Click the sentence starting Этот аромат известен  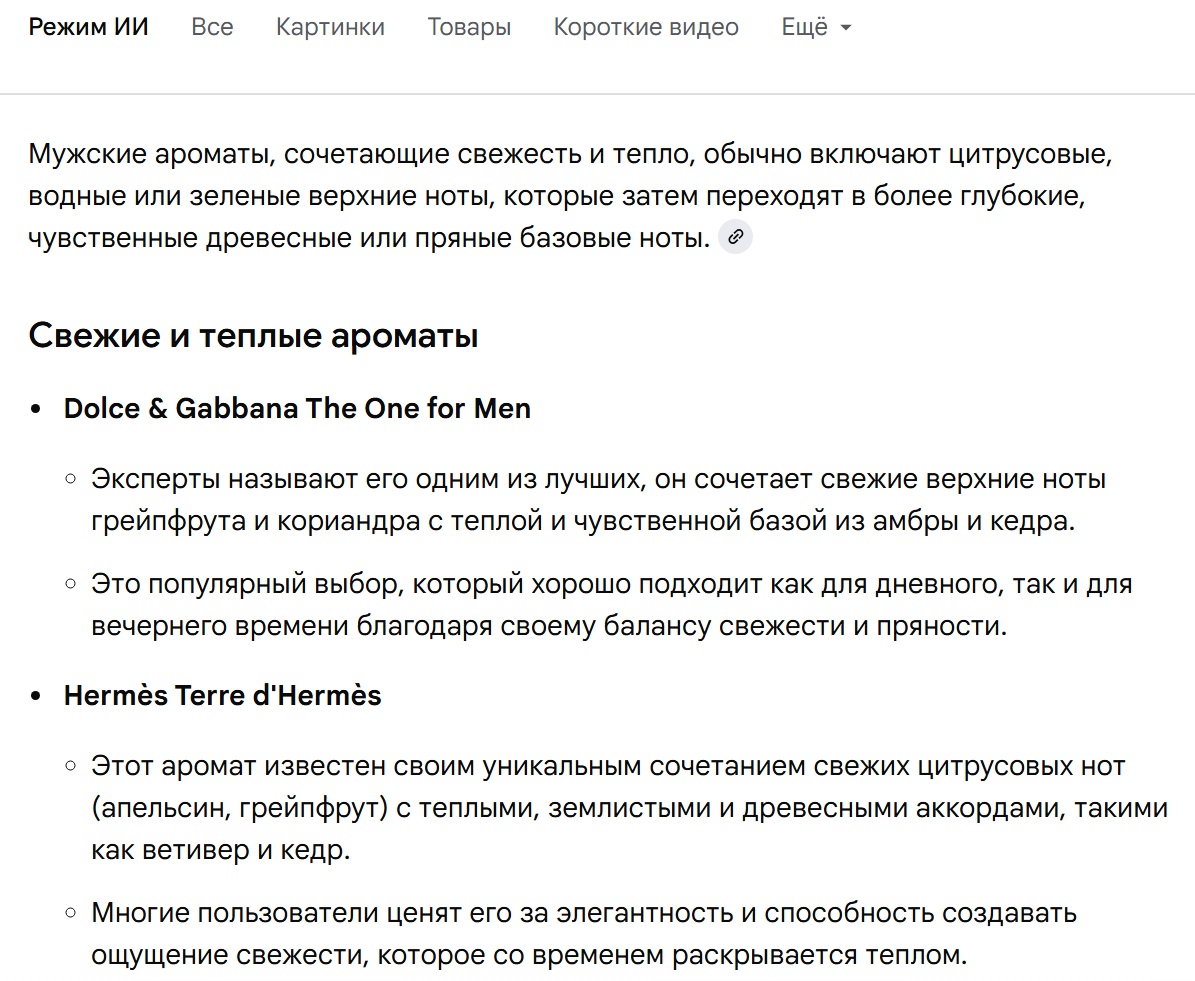[630, 808]
